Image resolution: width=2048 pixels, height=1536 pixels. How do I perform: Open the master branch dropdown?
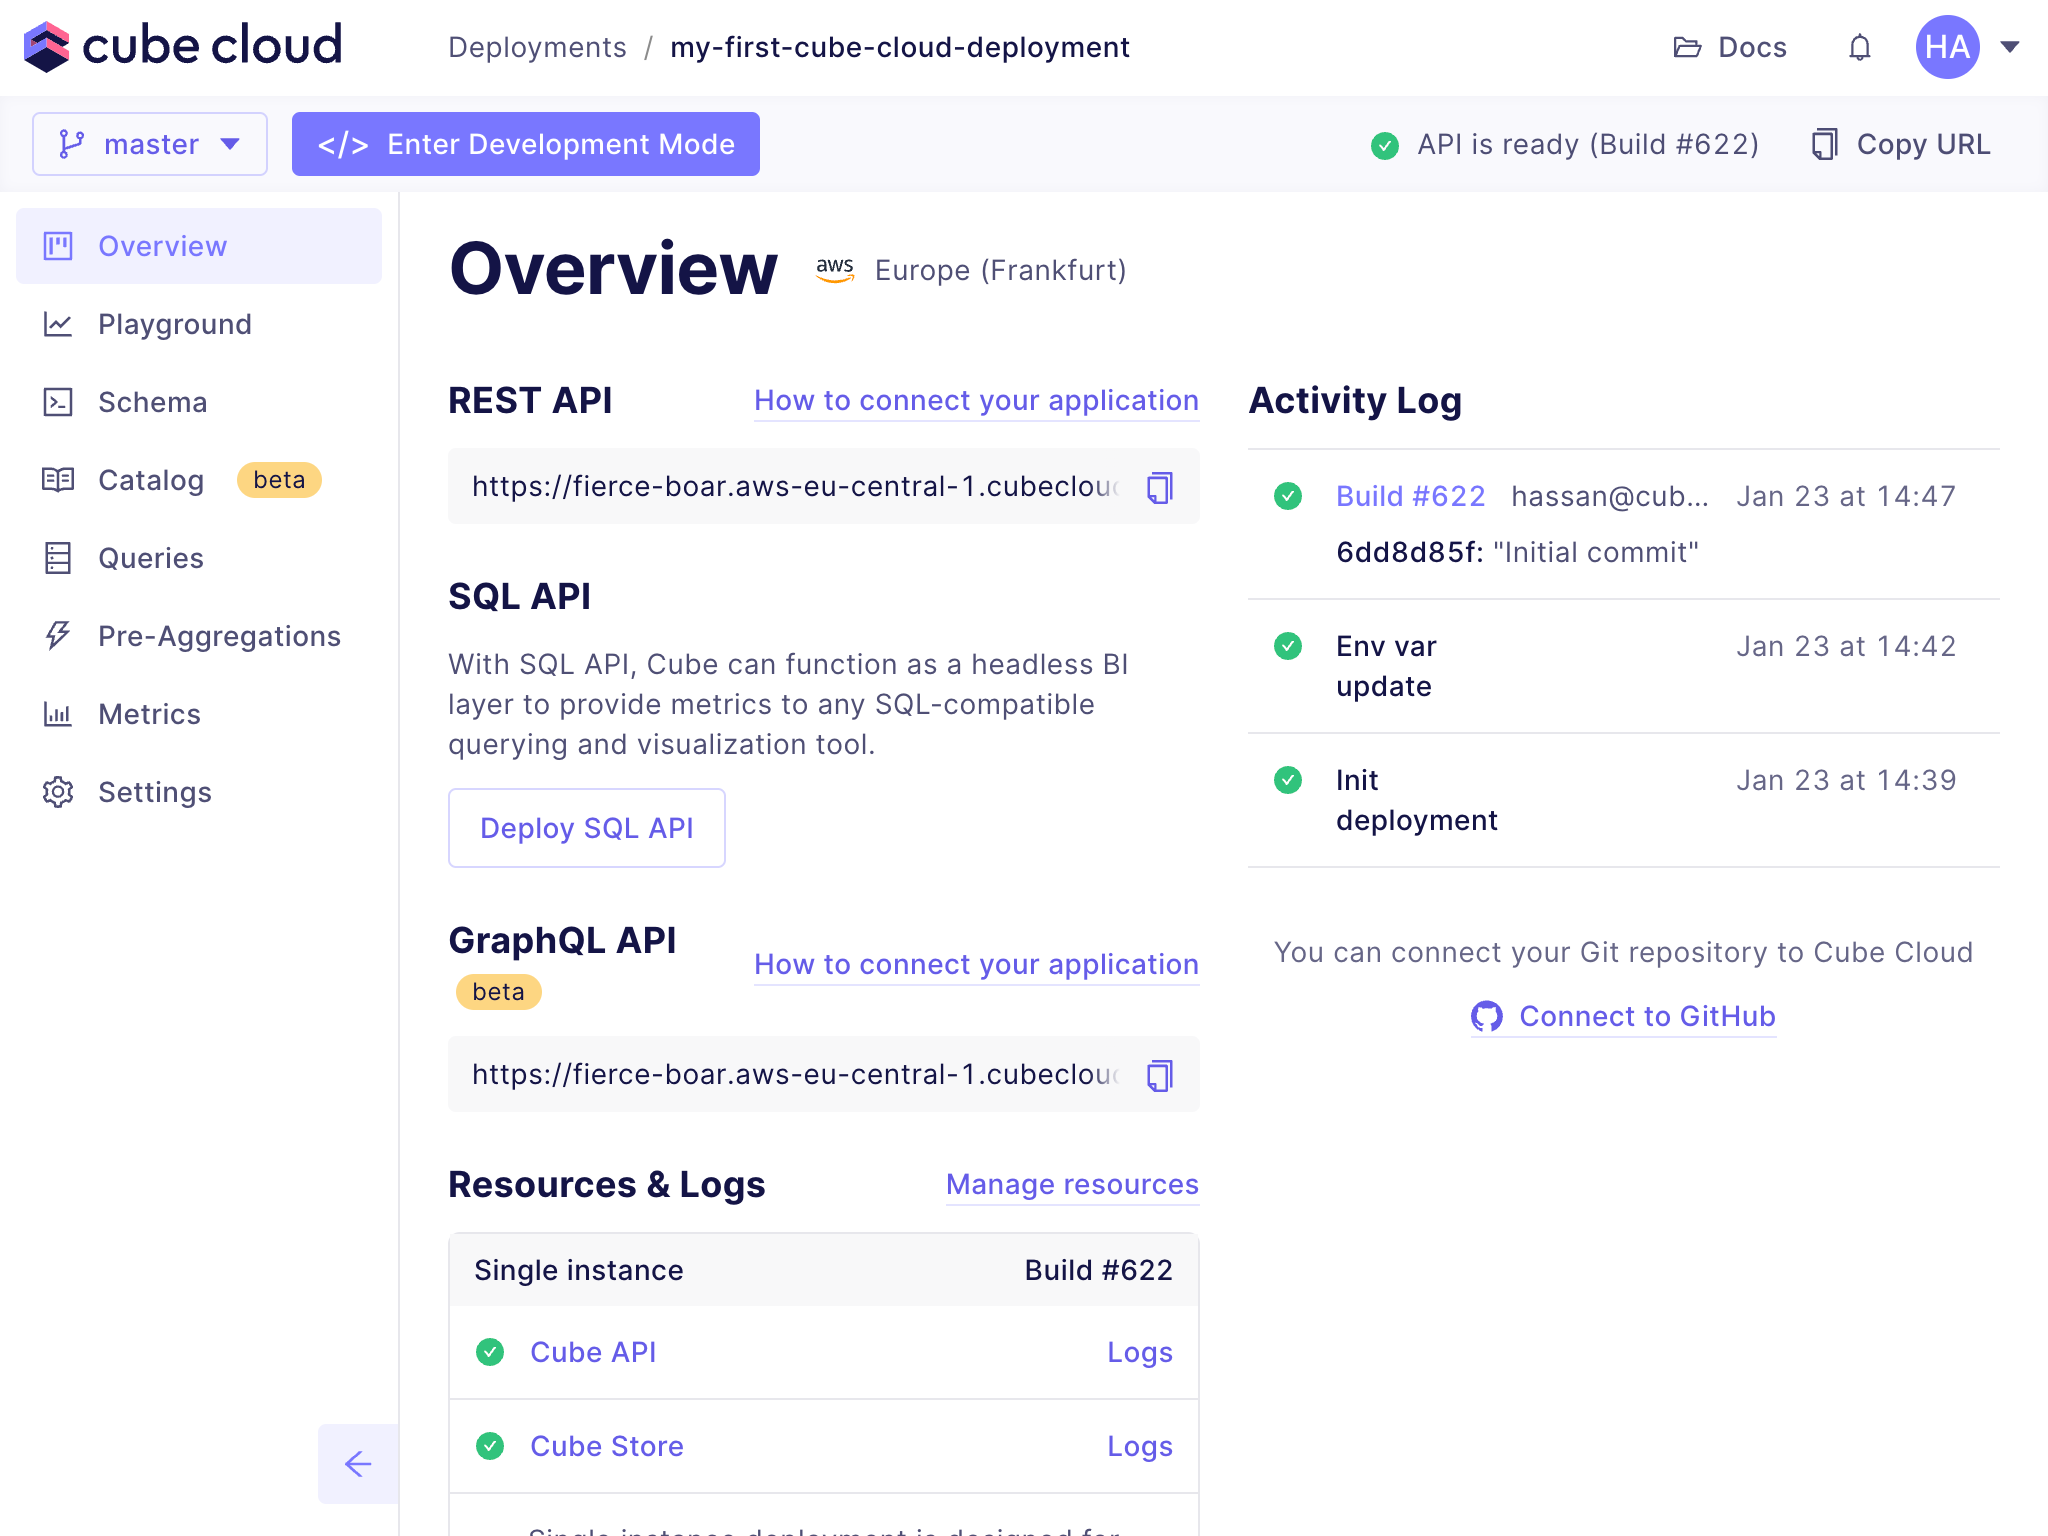point(150,144)
